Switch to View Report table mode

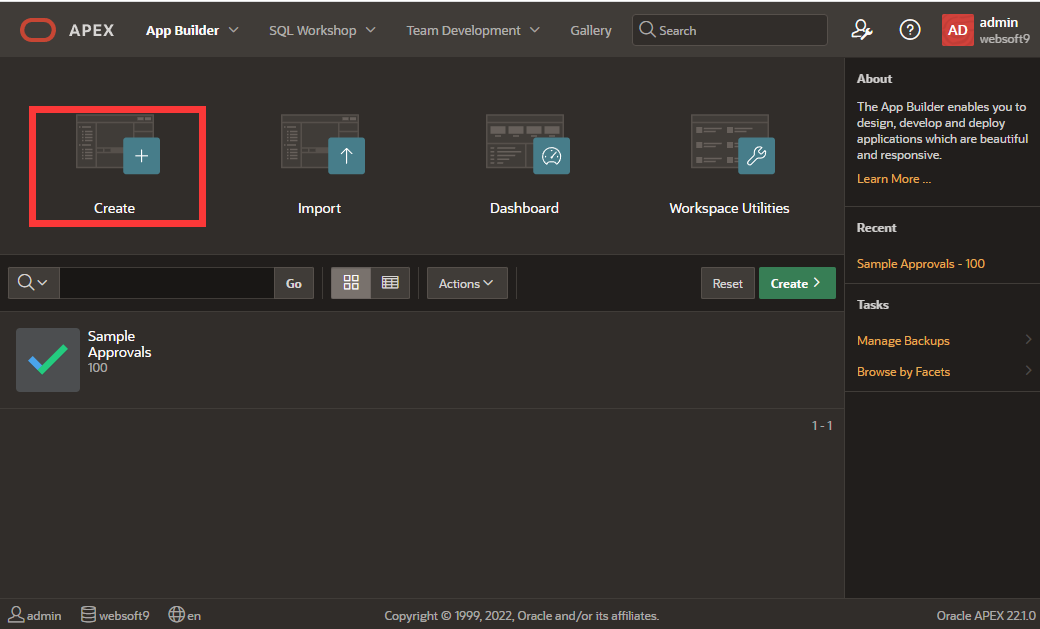tap(390, 283)
